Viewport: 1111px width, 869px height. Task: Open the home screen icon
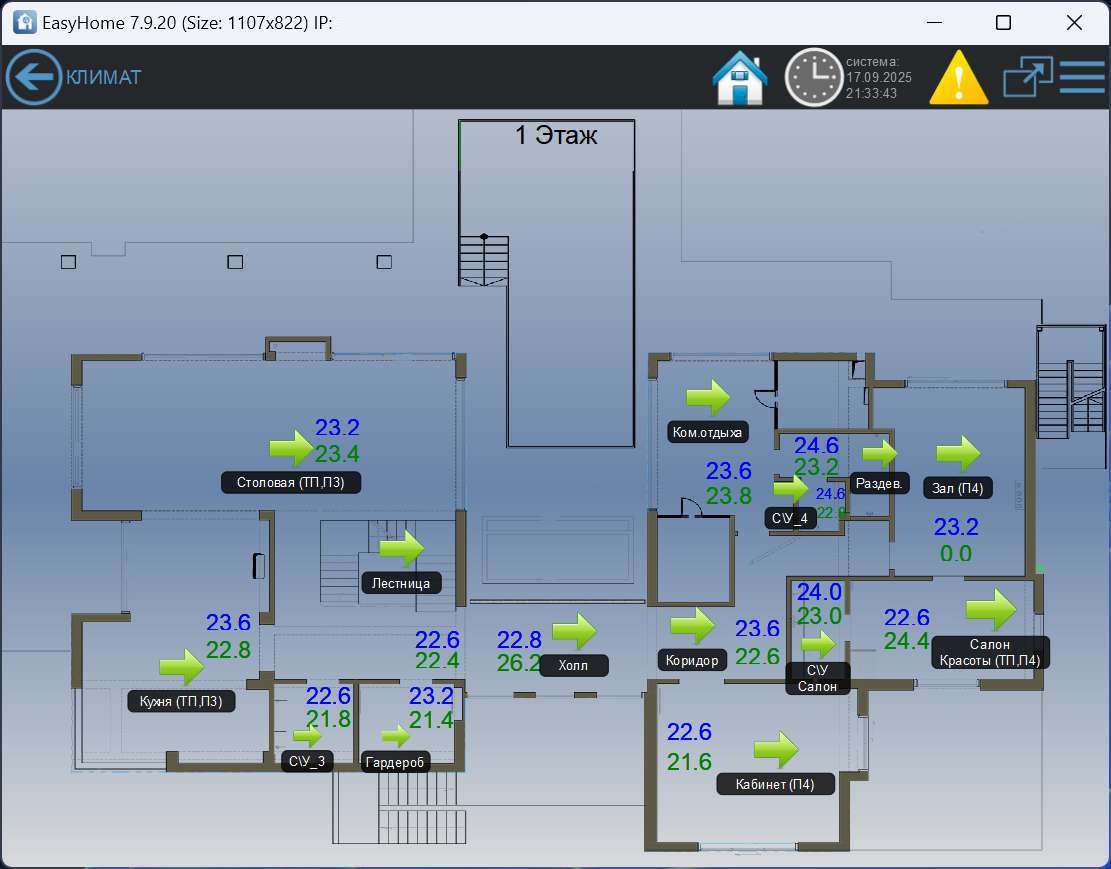point(740,77)
